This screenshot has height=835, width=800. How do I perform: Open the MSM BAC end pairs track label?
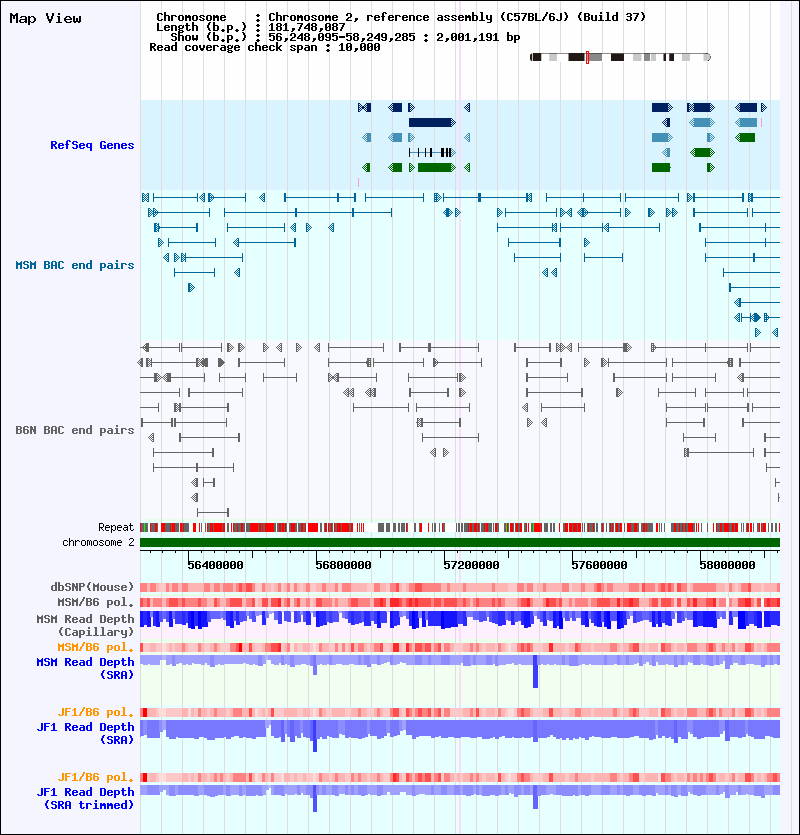[x=75, y=265]
